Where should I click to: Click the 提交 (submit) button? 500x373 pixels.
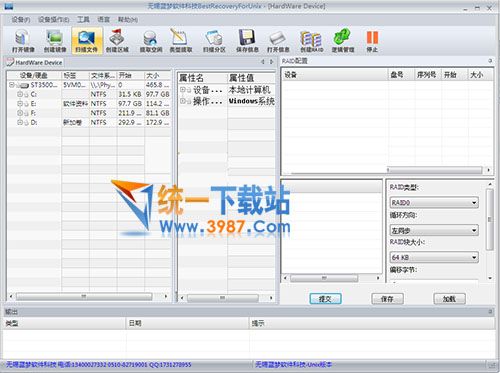click(325, 299)
